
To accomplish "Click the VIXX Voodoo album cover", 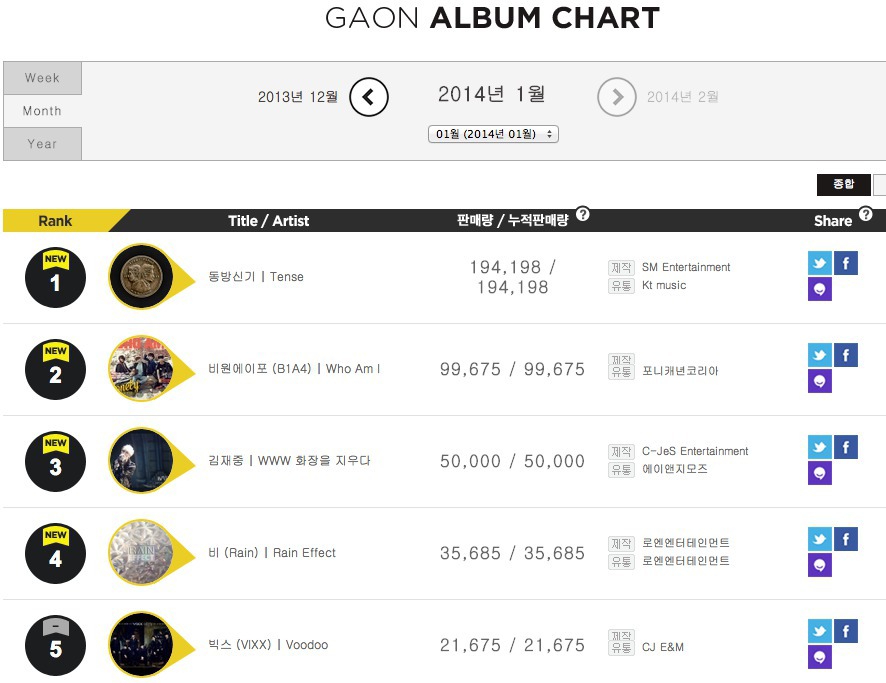I will [x=141, y=645].
